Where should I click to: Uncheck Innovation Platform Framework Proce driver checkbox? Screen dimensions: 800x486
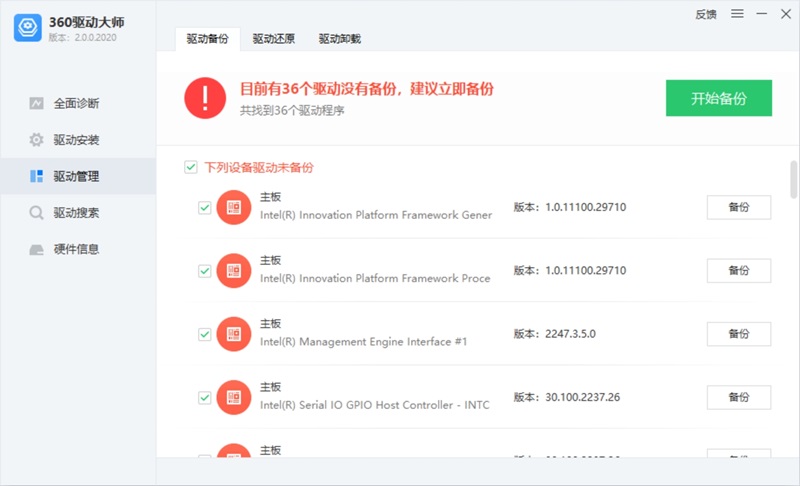tap(205, 271)
